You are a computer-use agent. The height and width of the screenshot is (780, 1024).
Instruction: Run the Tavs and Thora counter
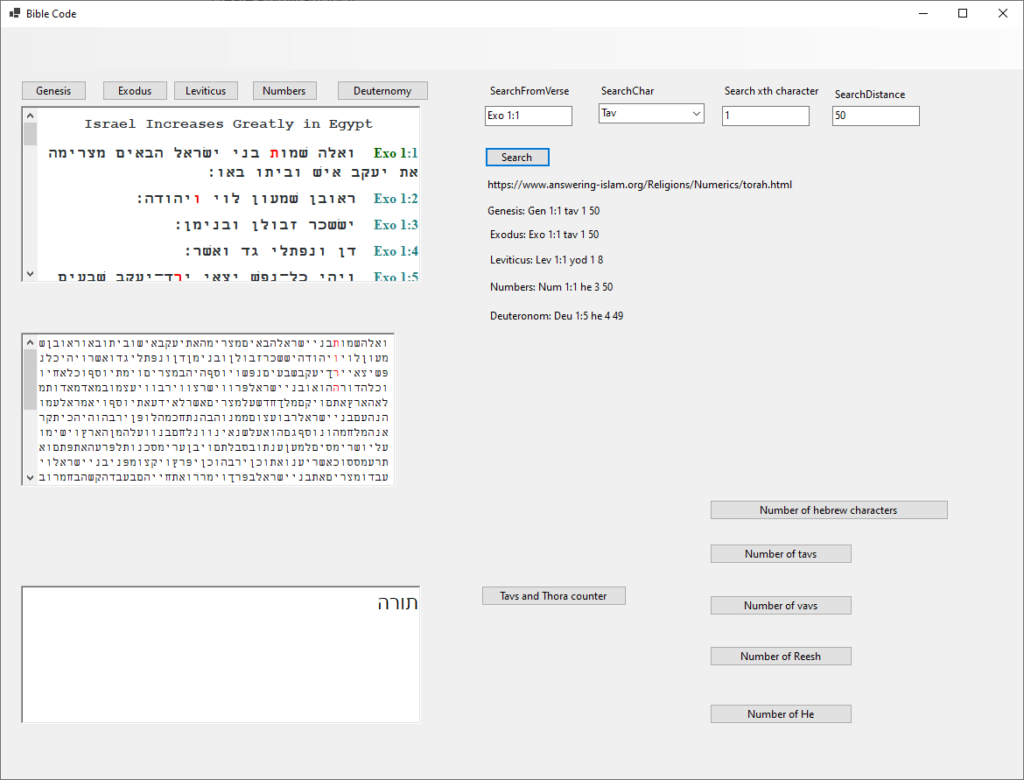(x=553, y=596)
